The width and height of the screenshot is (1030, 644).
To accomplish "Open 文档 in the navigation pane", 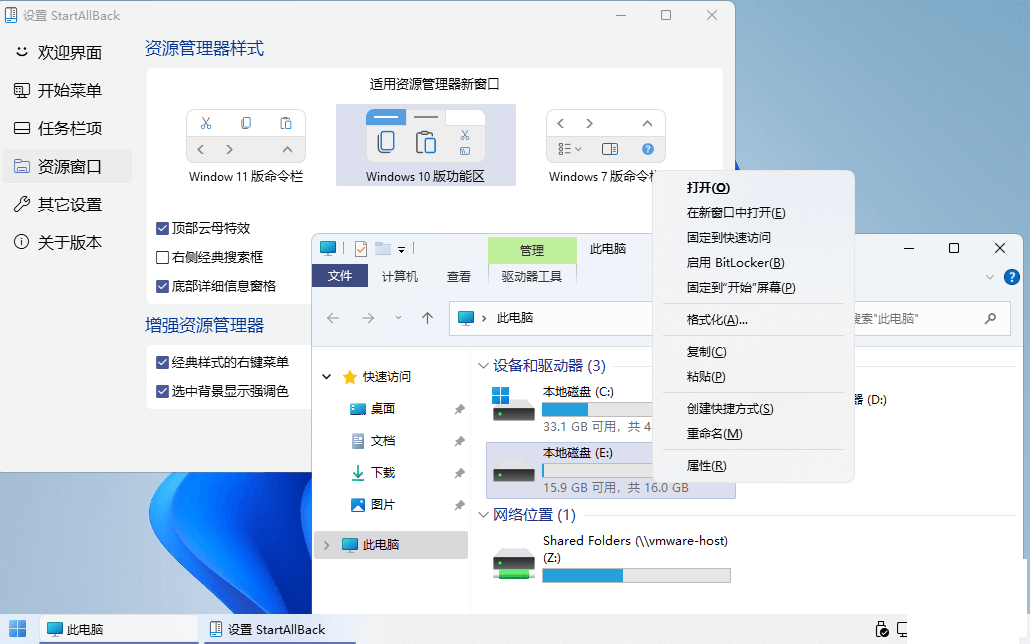I will (382, 441).
